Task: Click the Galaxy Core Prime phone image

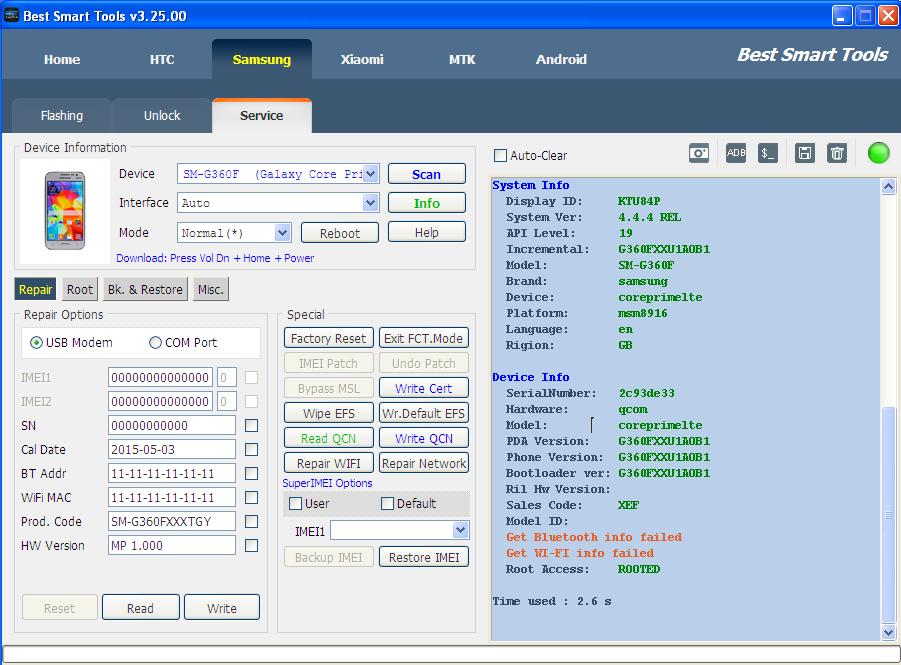Action: tap(65, 210)
